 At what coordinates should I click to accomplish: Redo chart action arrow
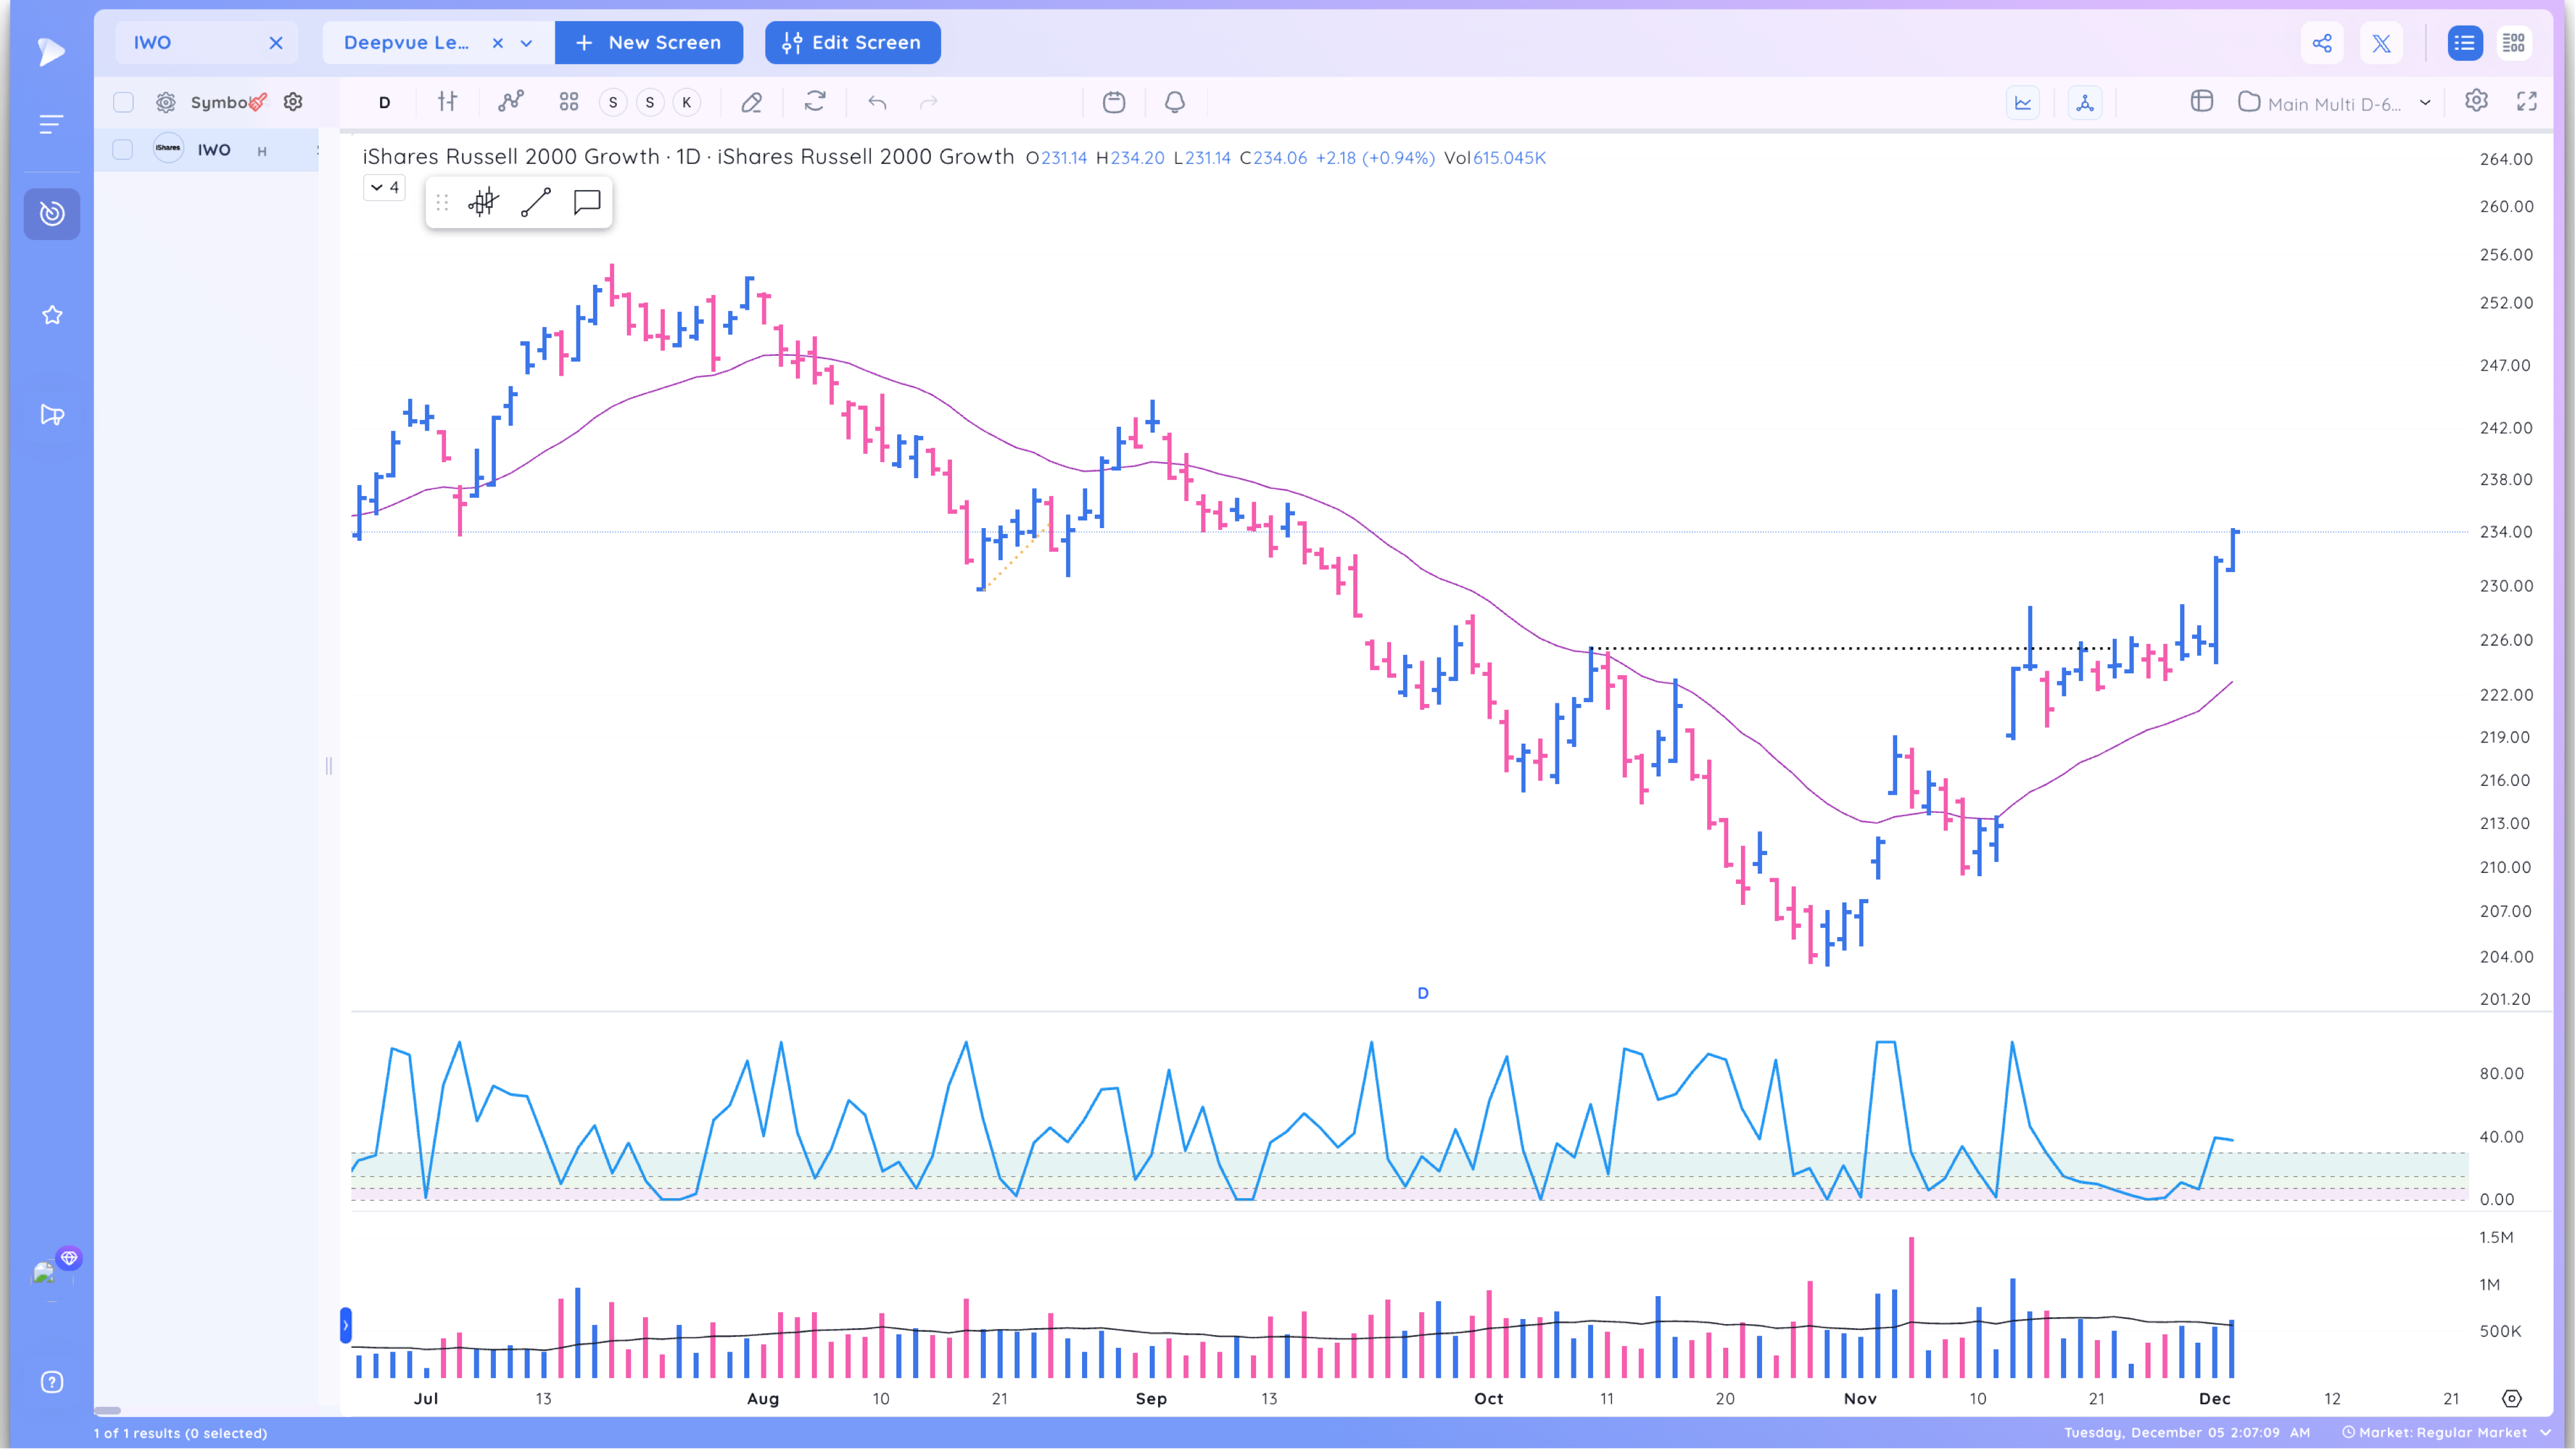929,102
